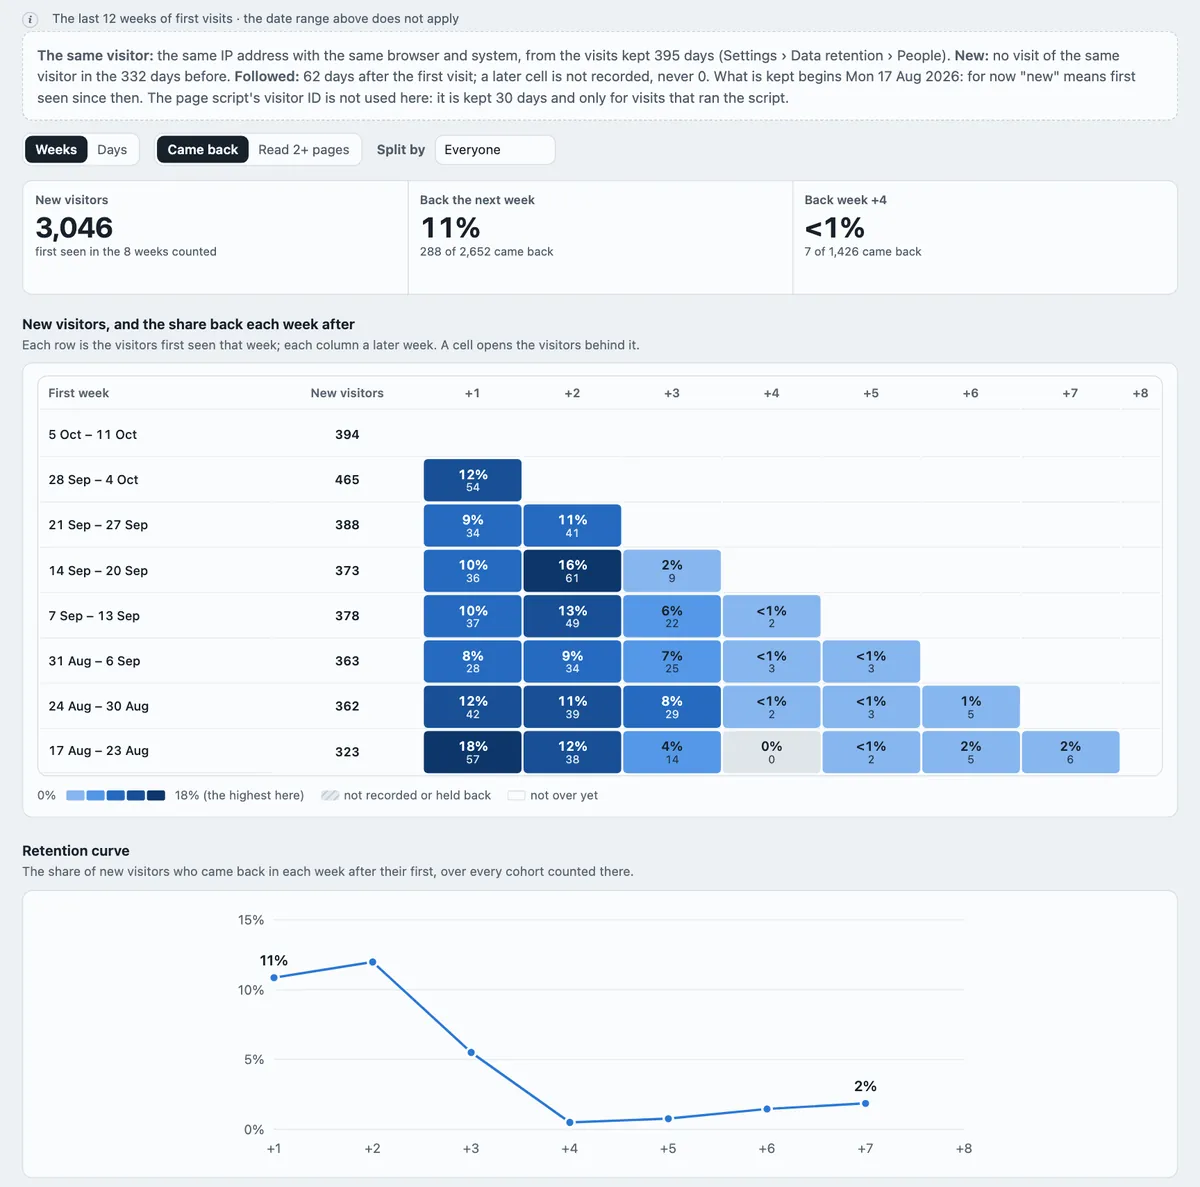Open the 17 Aug – 23 Aug +4 cell, 0%
Image resolution: width=1200 pixels, height=1187 pixels.
[x=772, y=752]
